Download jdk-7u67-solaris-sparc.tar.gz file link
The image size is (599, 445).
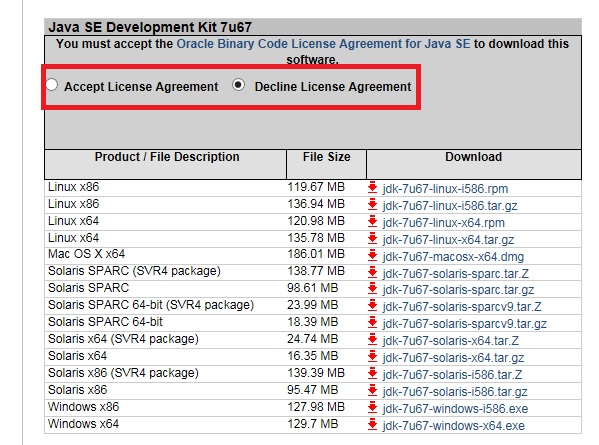pyautogui.click(x=458, y=290)
